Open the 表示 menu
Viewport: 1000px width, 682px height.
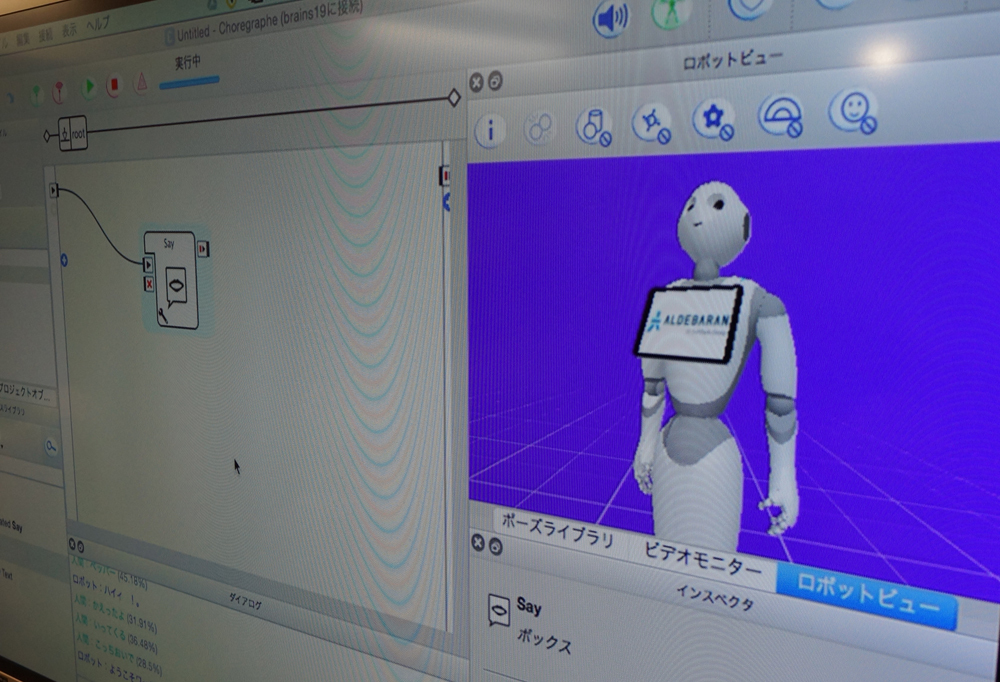[x=71, y=29]
